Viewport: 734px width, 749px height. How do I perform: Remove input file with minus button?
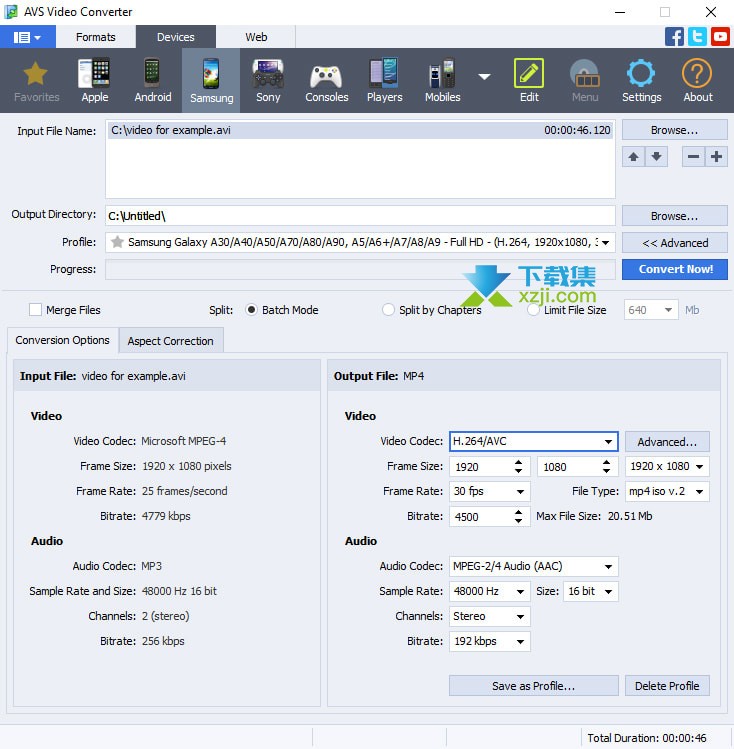click(693, 157)
